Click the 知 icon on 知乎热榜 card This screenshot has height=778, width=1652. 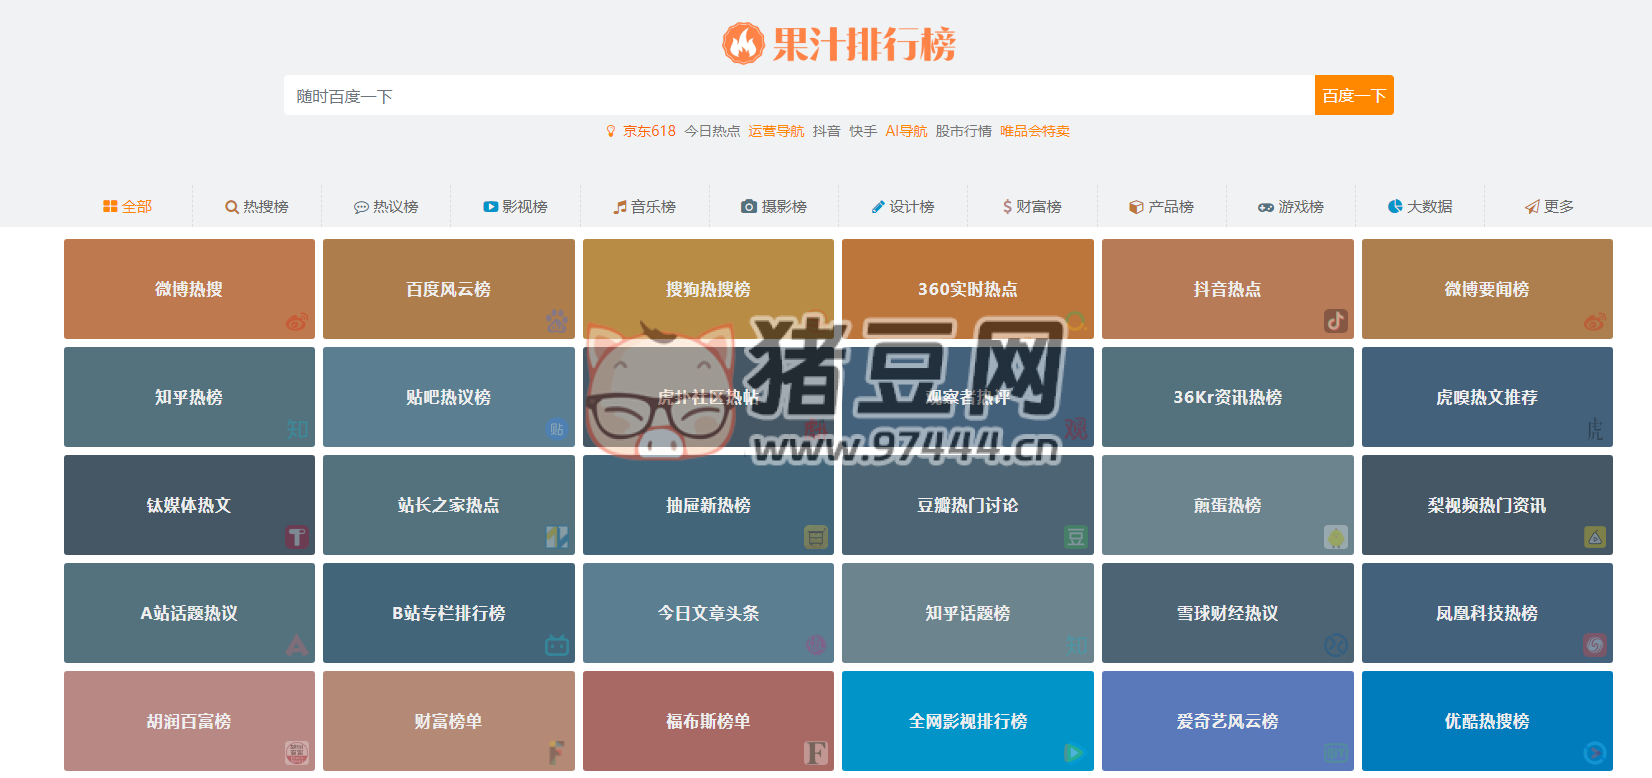click(x=297, y=429)
